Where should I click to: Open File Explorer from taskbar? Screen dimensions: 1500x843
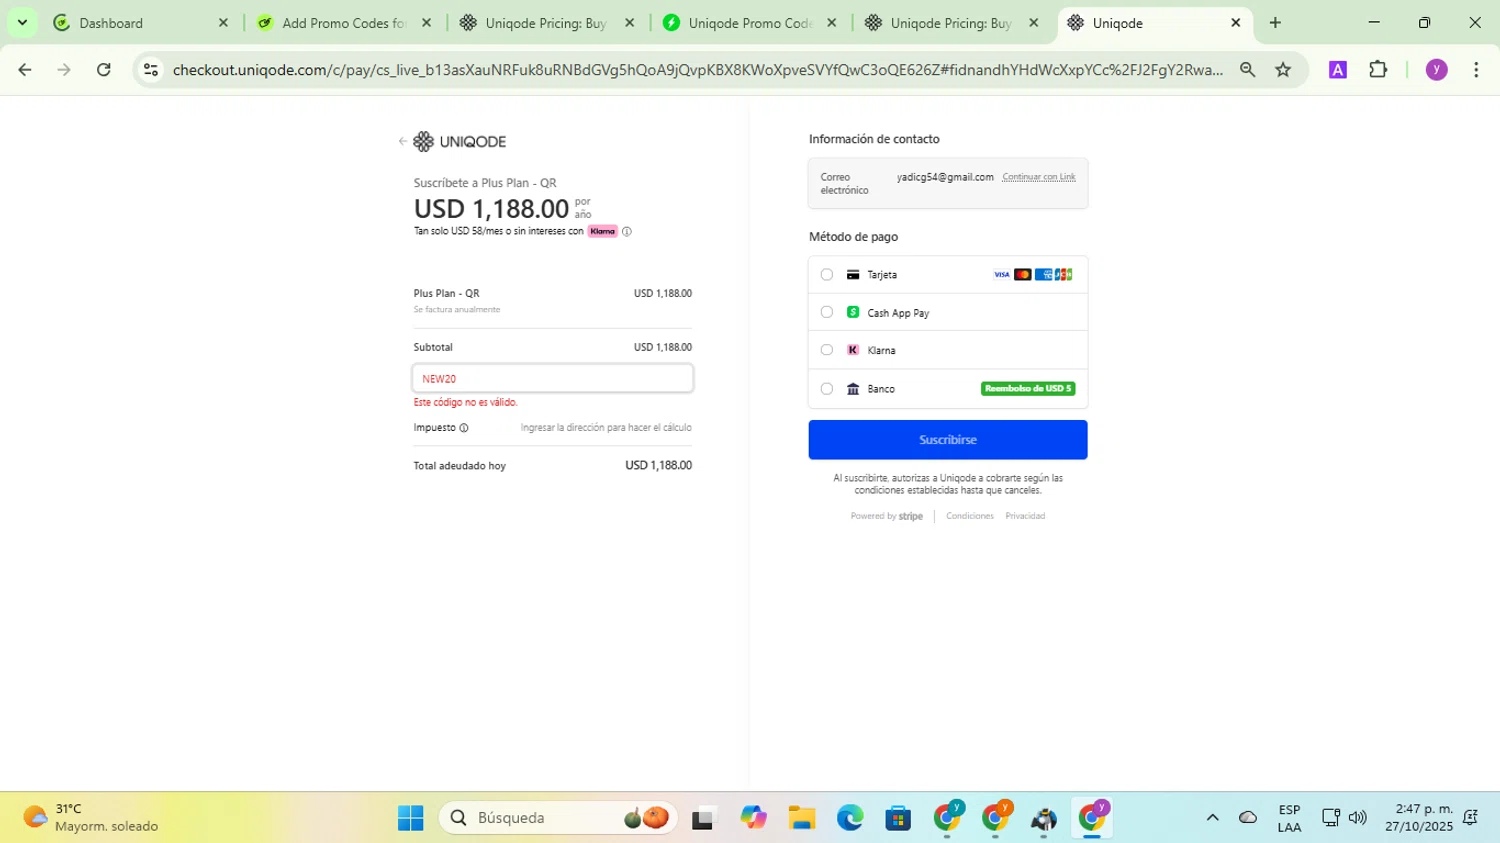[801, 818]
